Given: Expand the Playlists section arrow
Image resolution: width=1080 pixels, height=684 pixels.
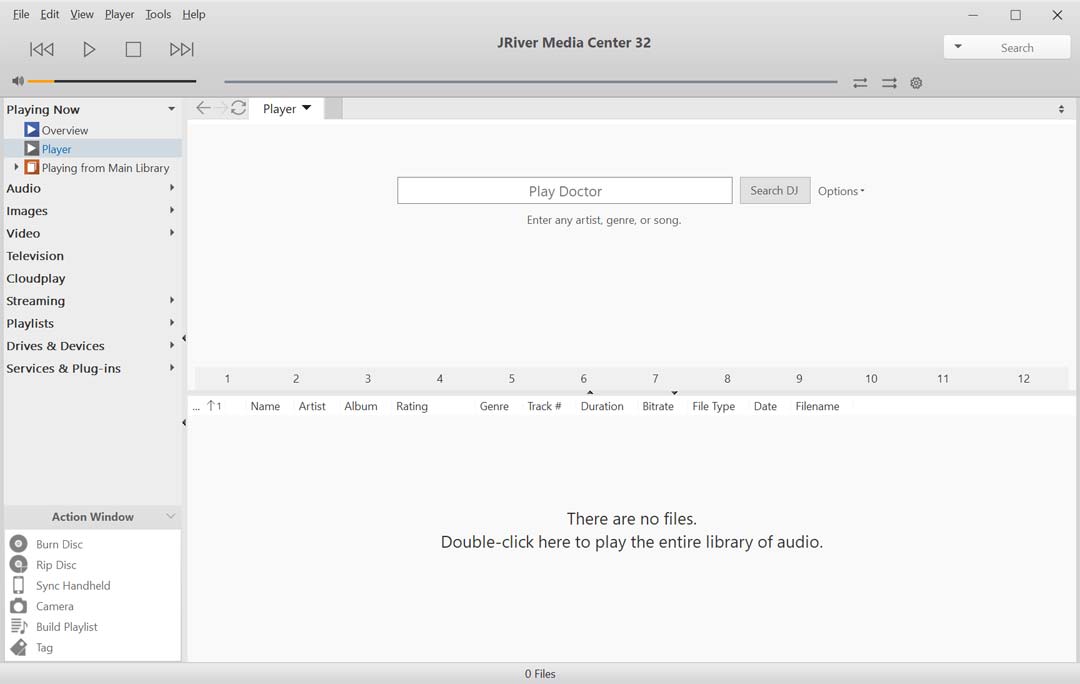Looking at the screenshot, I should pos(172,322).
